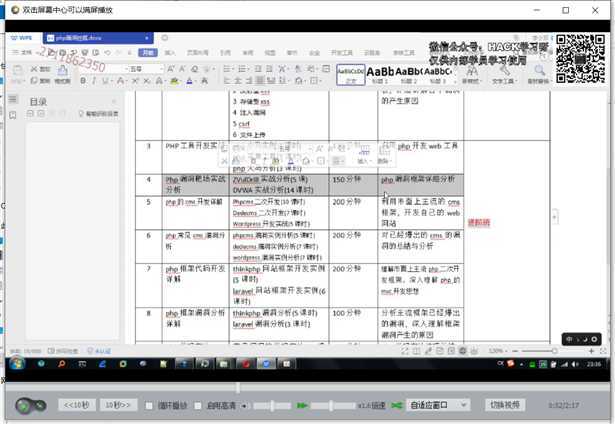Rewind using the <<10秒 button
This screenshot has width=615, height=424.
coord(77,405)
